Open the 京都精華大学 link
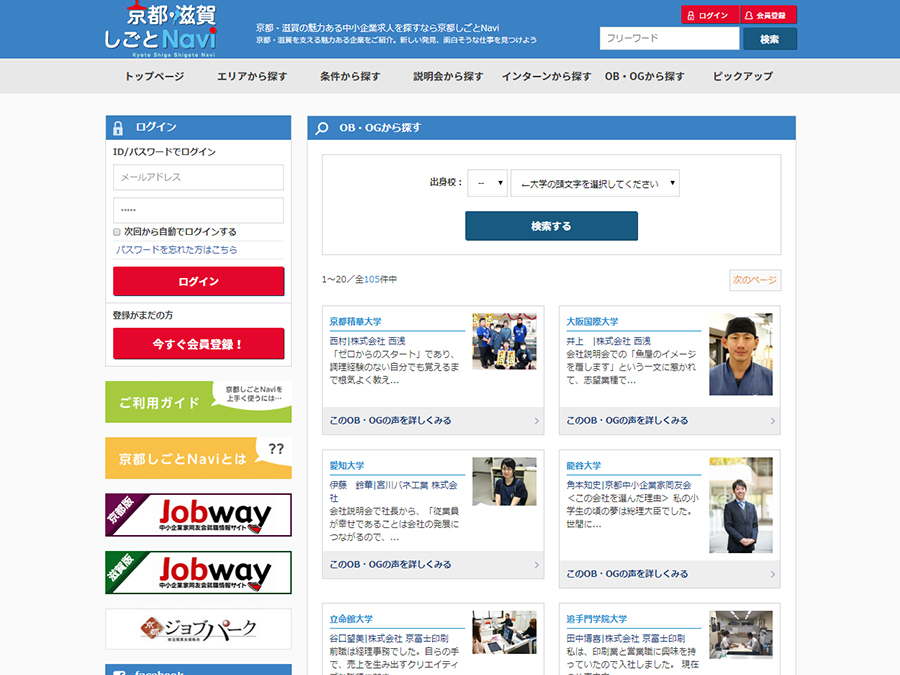Viewport: 900px width, 675px height. point(355,321)
